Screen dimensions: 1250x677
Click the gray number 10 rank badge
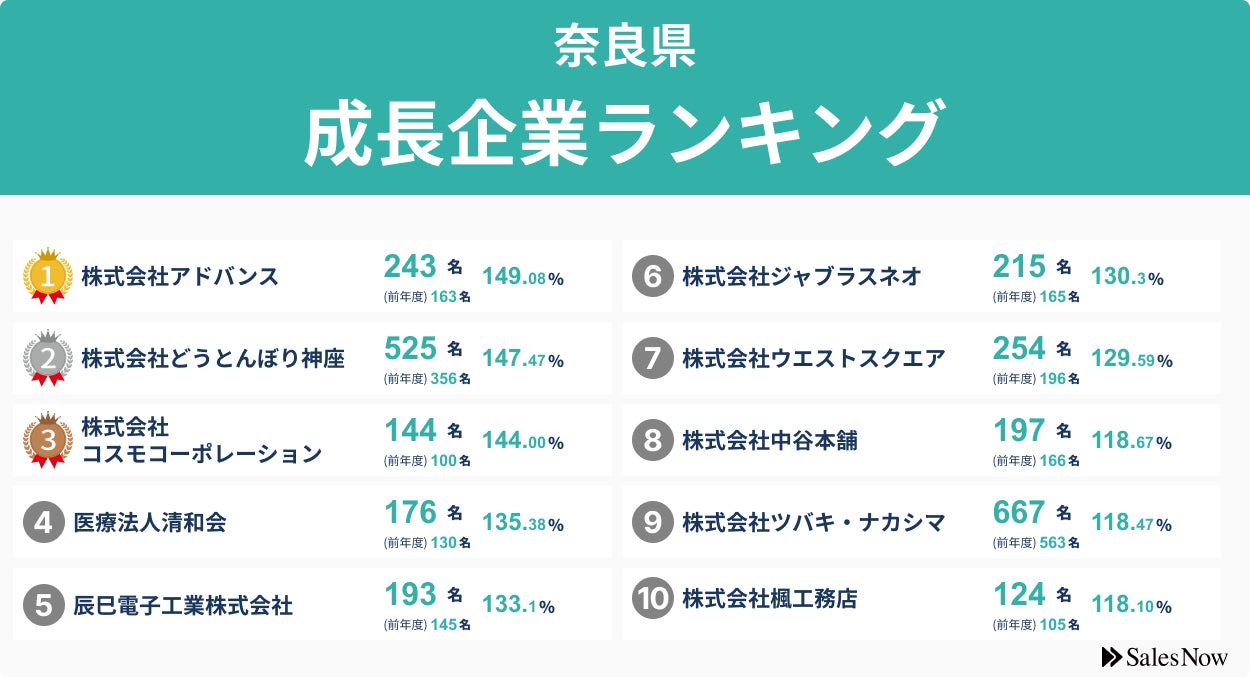(x=653, y=599)
